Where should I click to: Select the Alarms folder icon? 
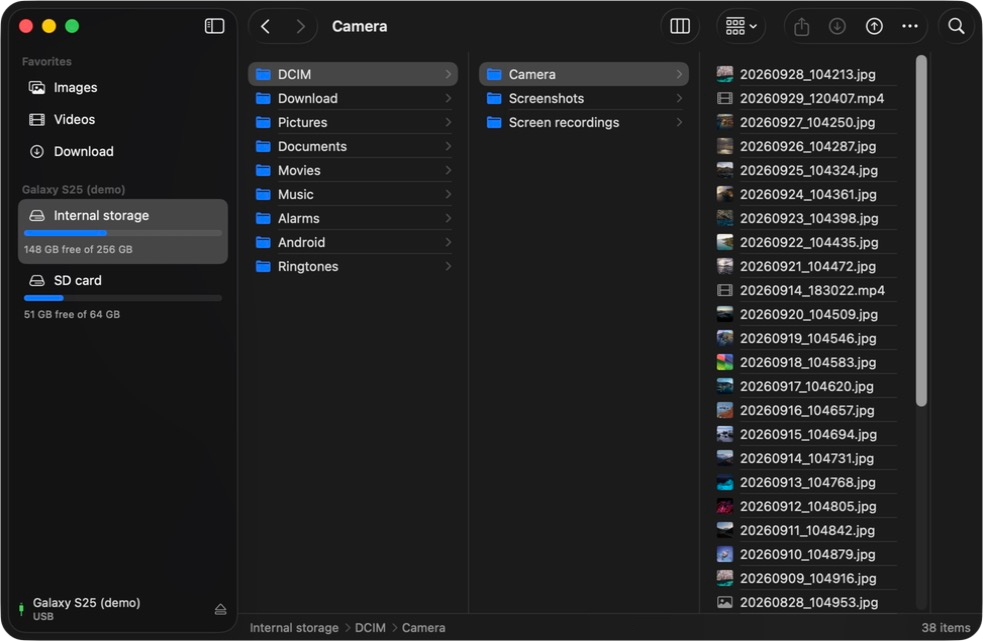pyautogui.click(x=263, y=218)
